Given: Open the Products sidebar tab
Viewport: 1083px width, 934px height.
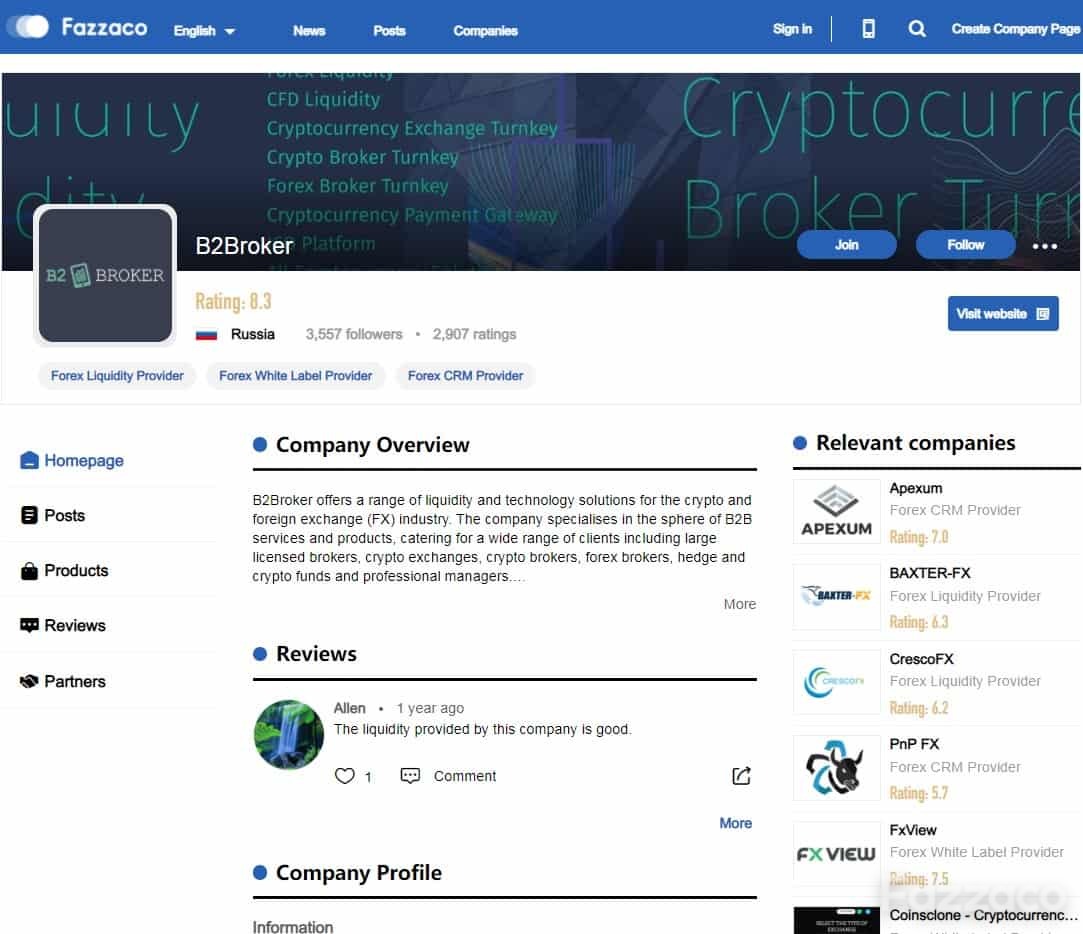Looking at the screenshot, I should click(64, 571).
